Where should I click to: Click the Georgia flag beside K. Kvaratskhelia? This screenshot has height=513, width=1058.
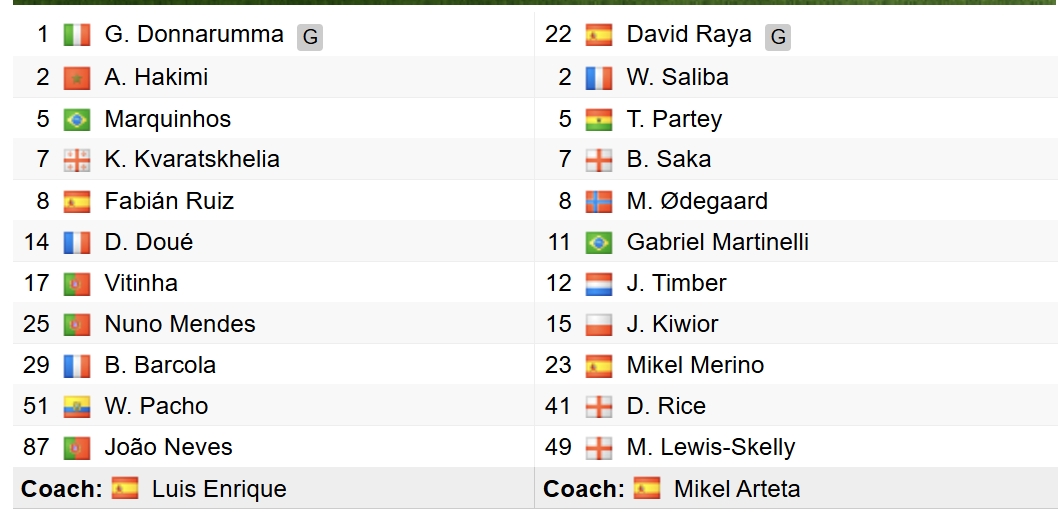pos(76,160)
